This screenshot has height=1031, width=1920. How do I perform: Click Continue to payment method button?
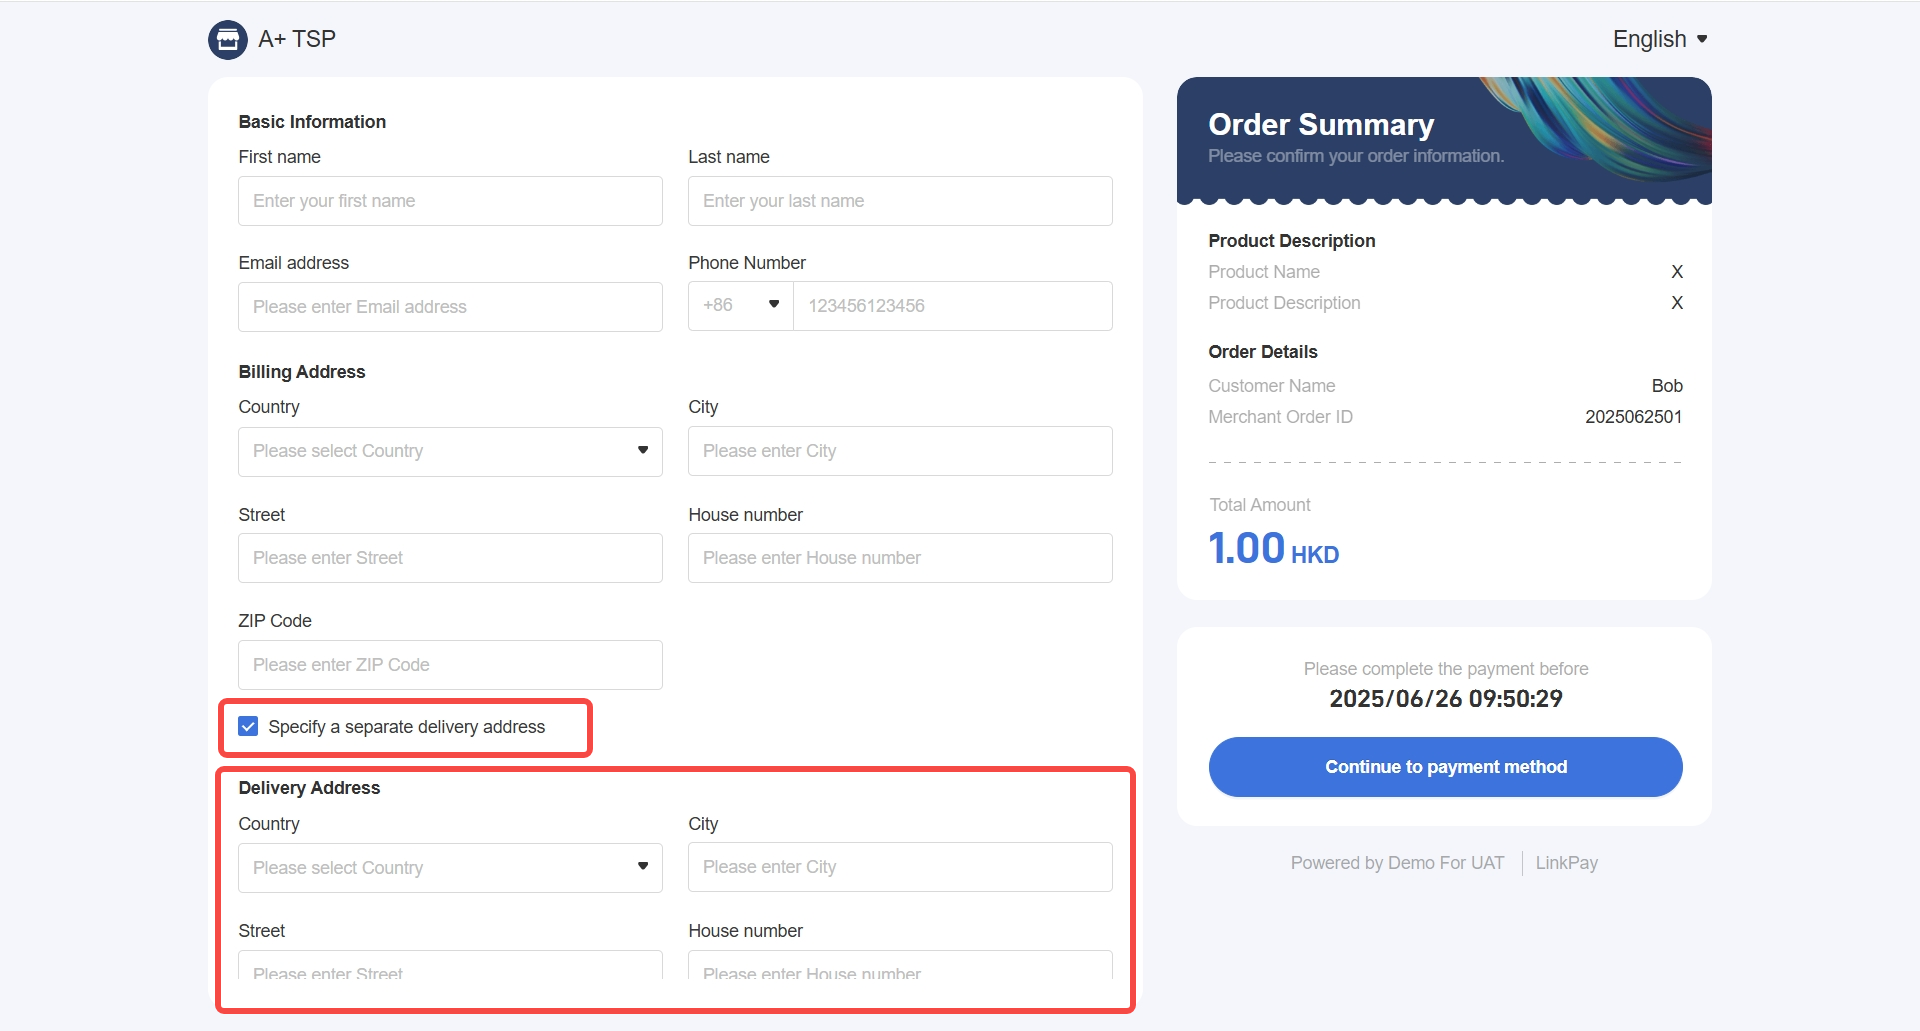(1445, 767)
